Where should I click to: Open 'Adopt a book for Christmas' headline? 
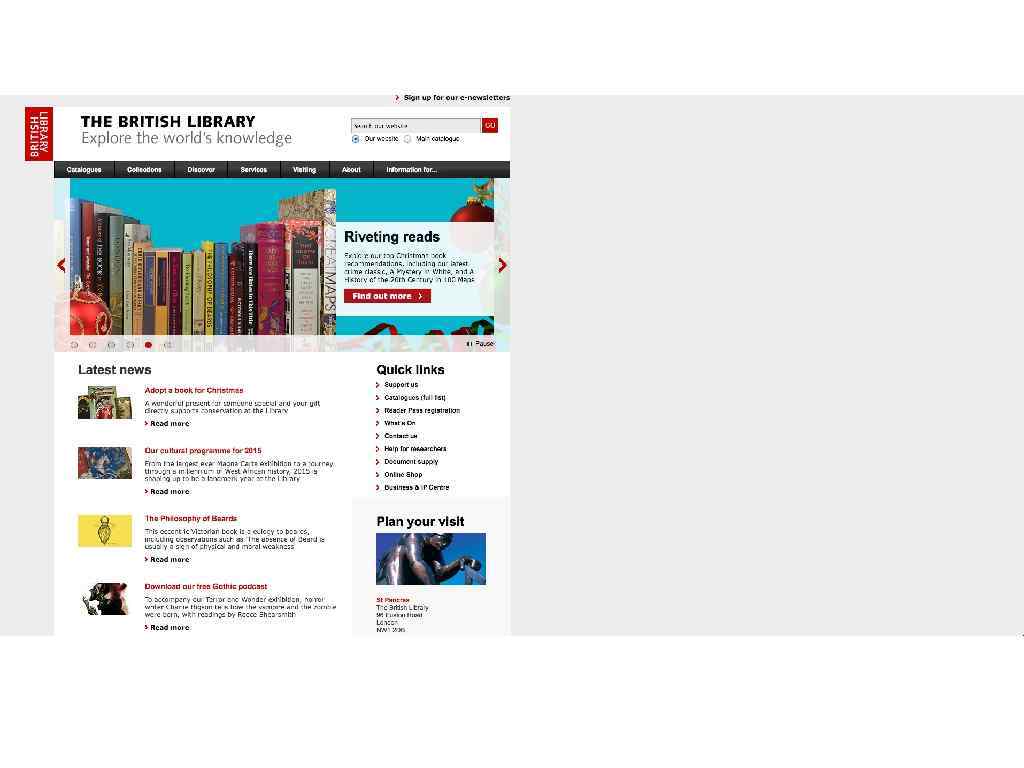[x=194, y=391]
